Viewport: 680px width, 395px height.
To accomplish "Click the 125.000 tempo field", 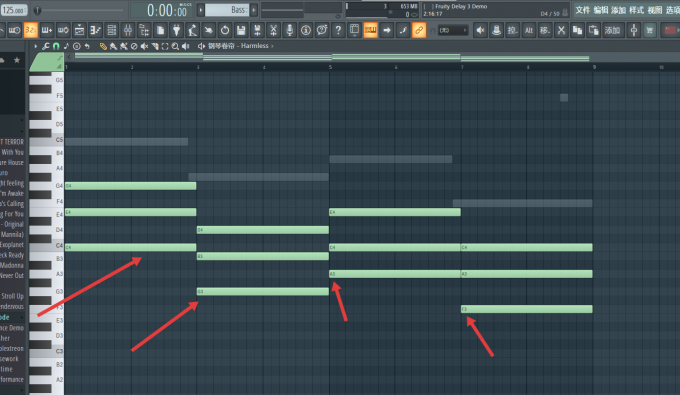I will click(14, 10).
